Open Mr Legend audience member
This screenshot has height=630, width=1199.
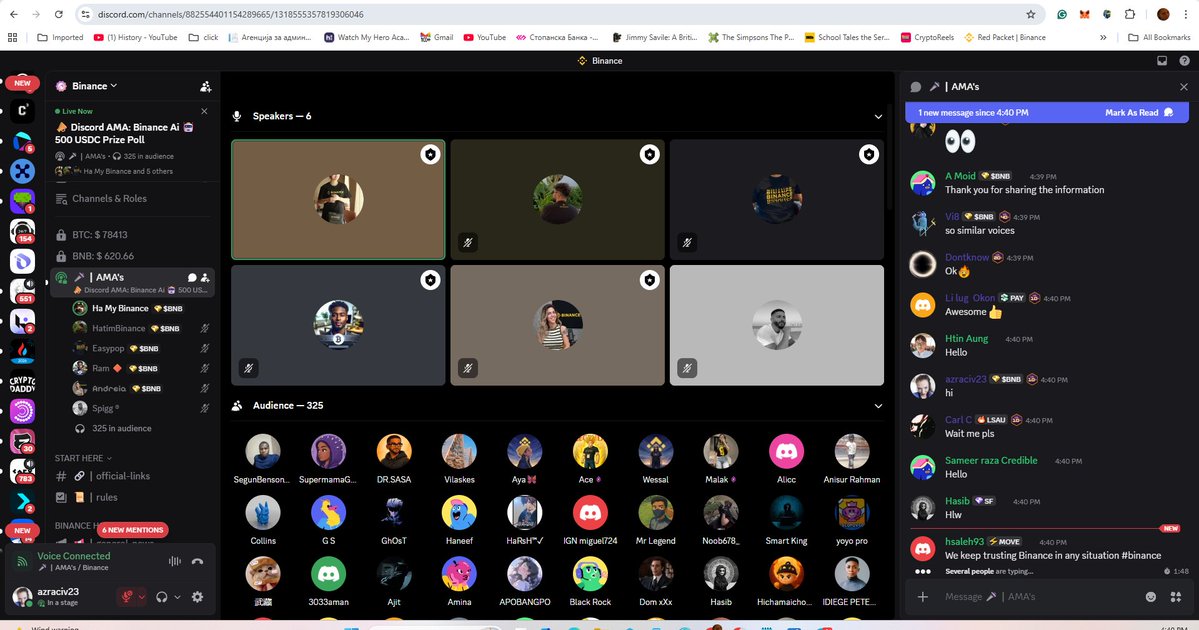655,520
